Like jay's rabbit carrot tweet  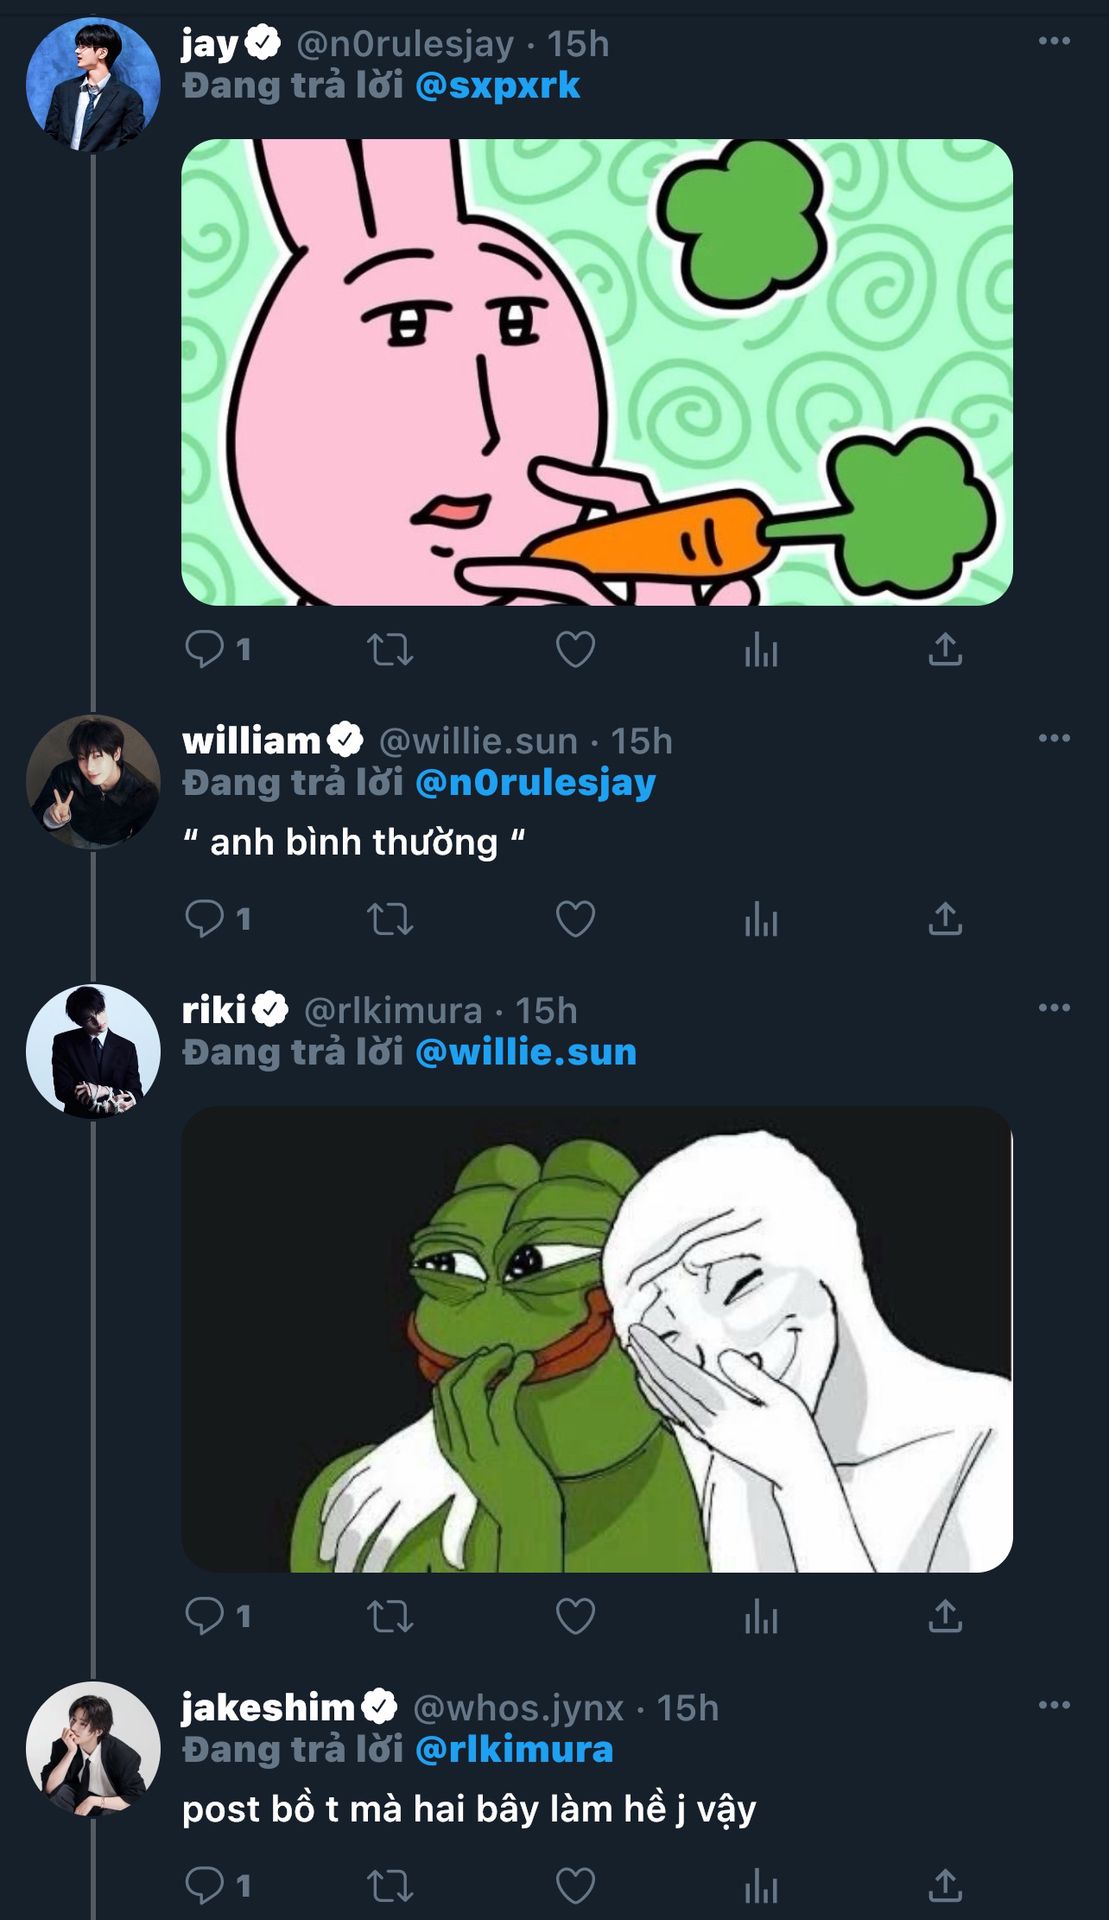[575, 650]
